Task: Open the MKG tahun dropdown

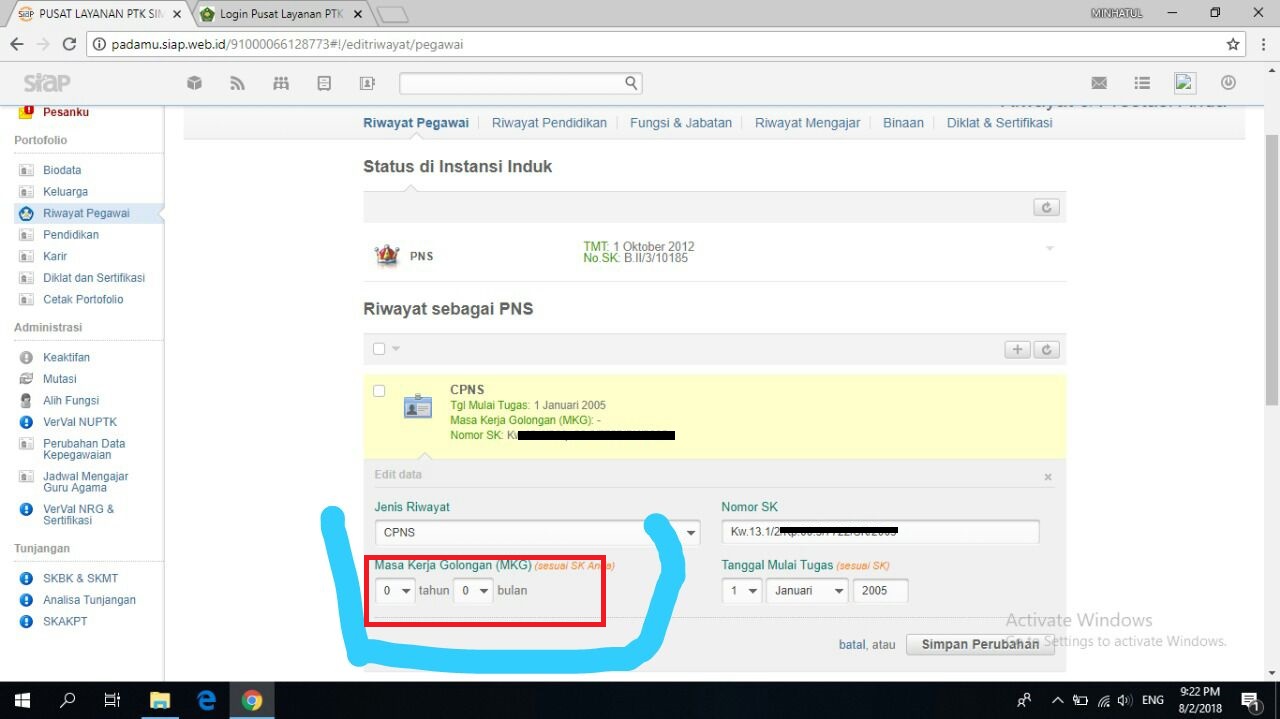Action: pyautogui.click(x=395, y=591)
